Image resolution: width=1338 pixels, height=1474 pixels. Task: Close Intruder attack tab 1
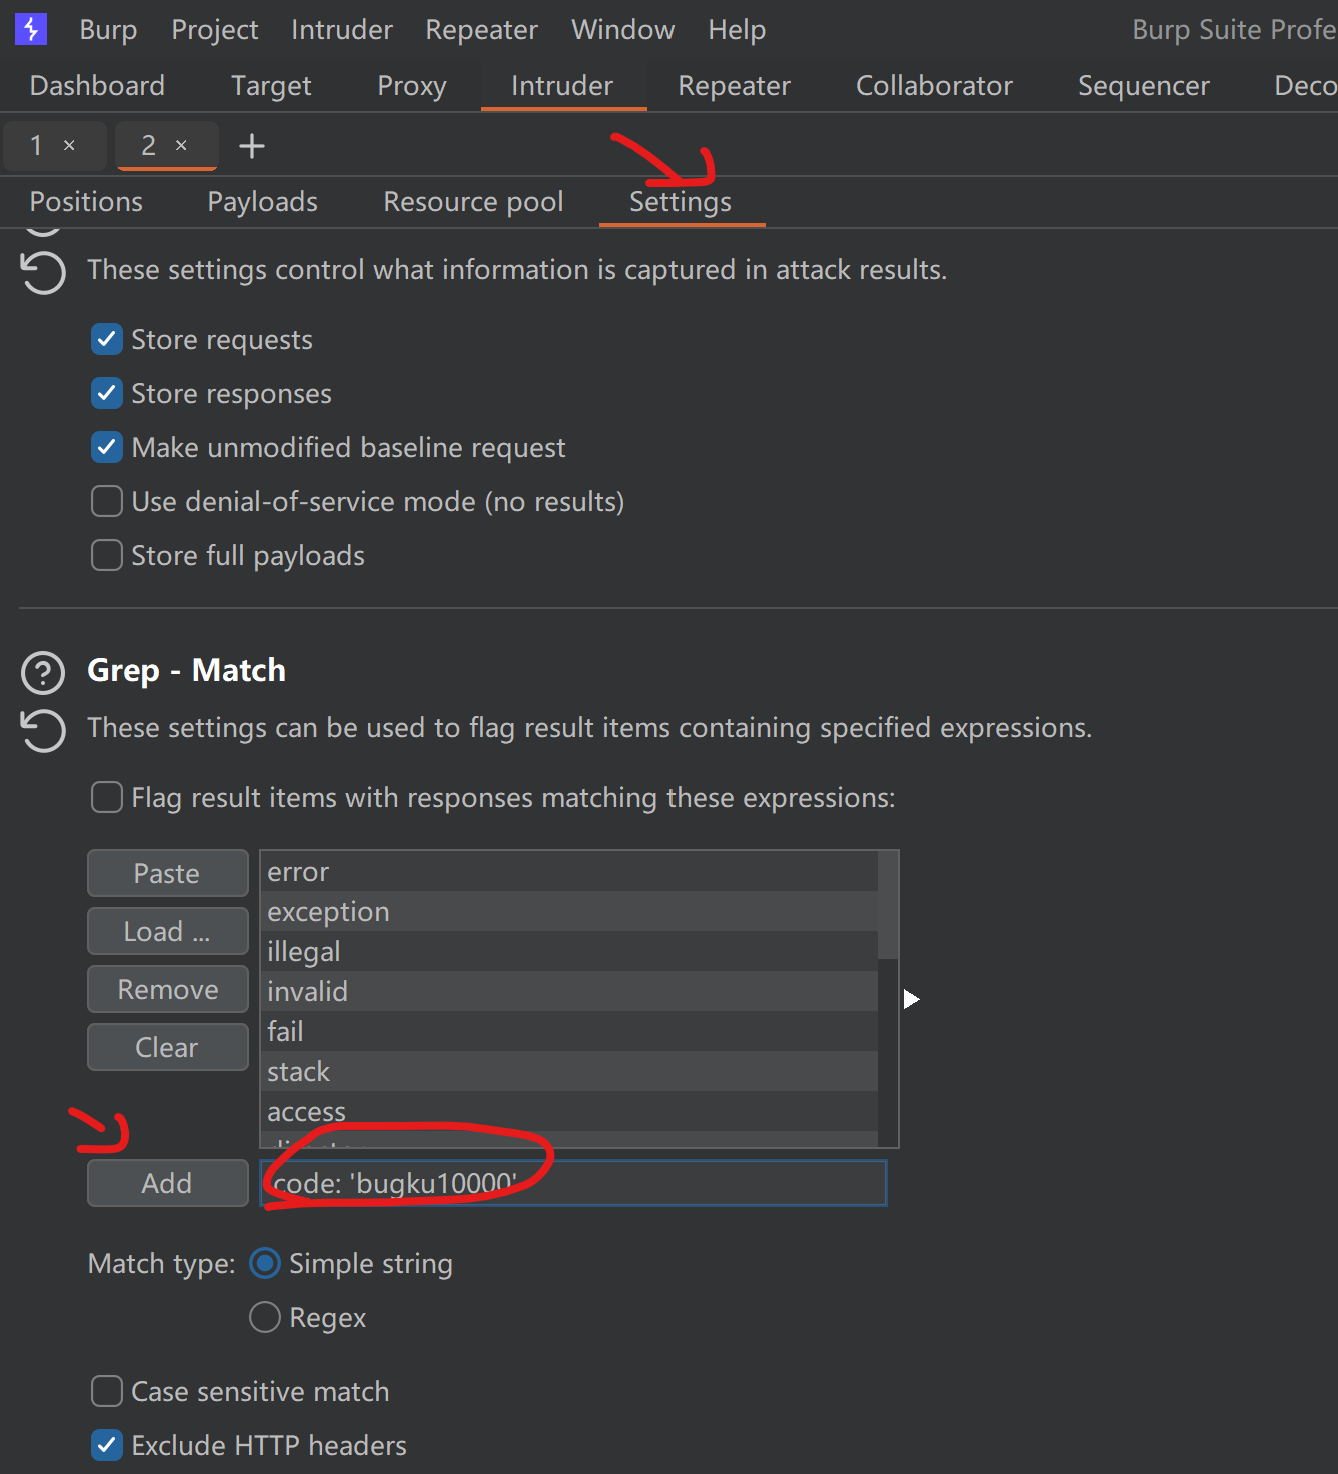[x=69, y=146]
